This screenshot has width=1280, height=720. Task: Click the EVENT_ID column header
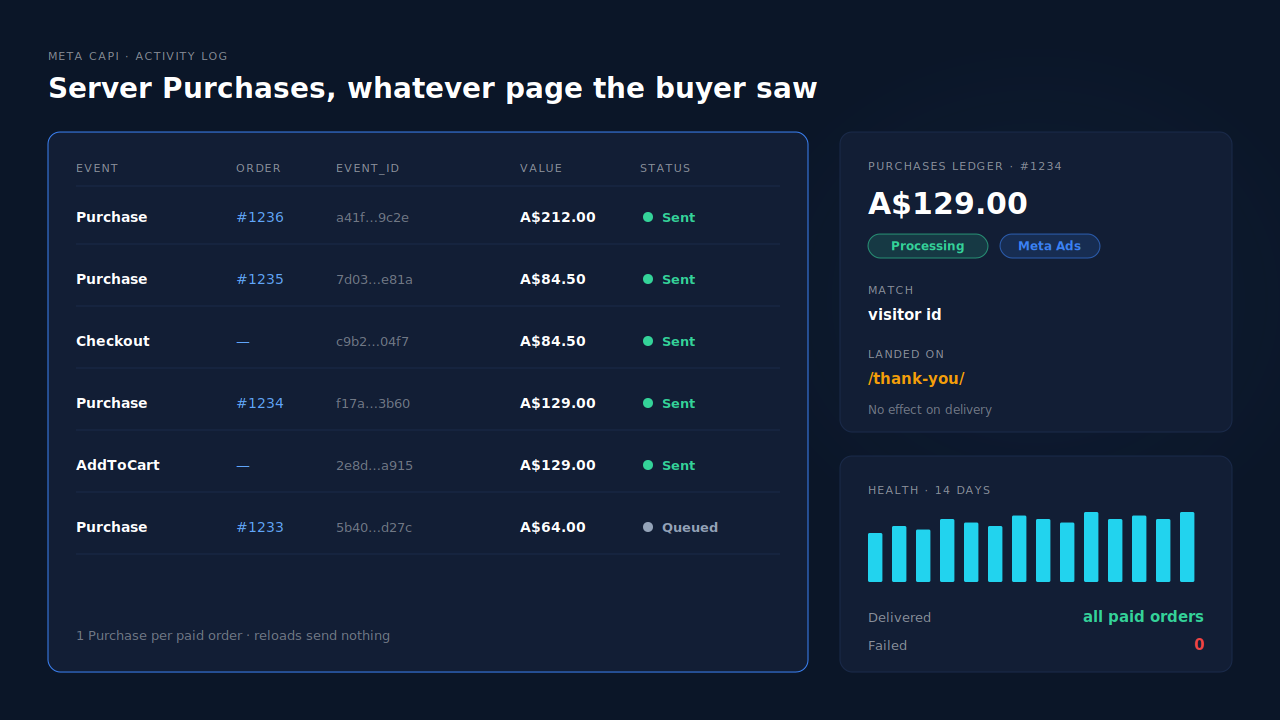click(x=368, y=168)
